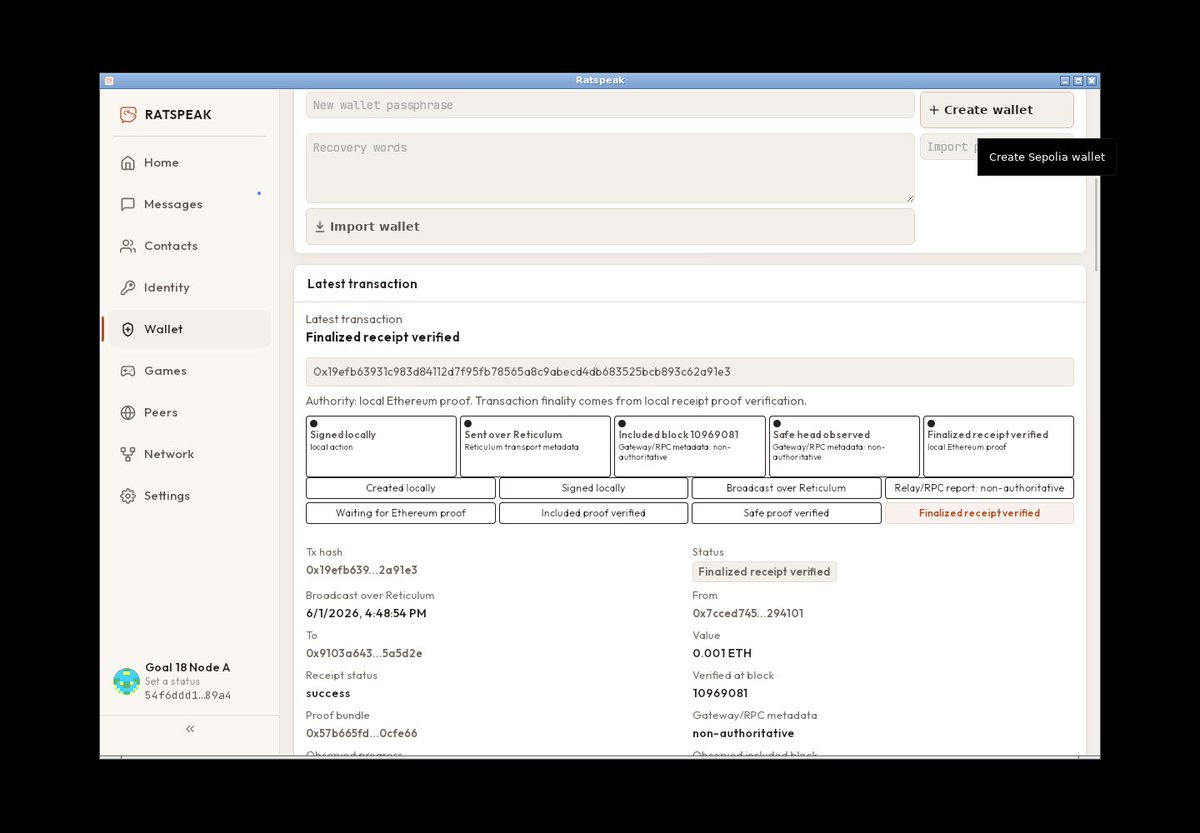Click the Messages speech bubble icon

[x=128, y=204]
